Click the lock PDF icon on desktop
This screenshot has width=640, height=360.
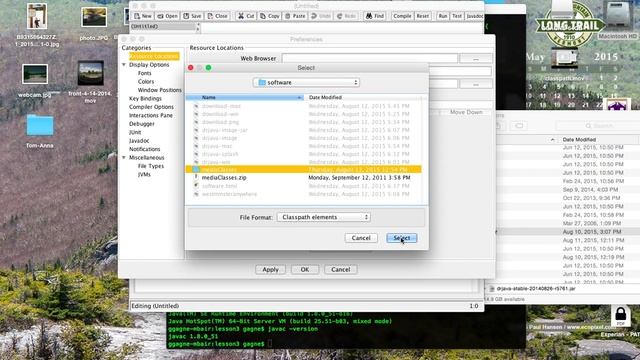620,316
